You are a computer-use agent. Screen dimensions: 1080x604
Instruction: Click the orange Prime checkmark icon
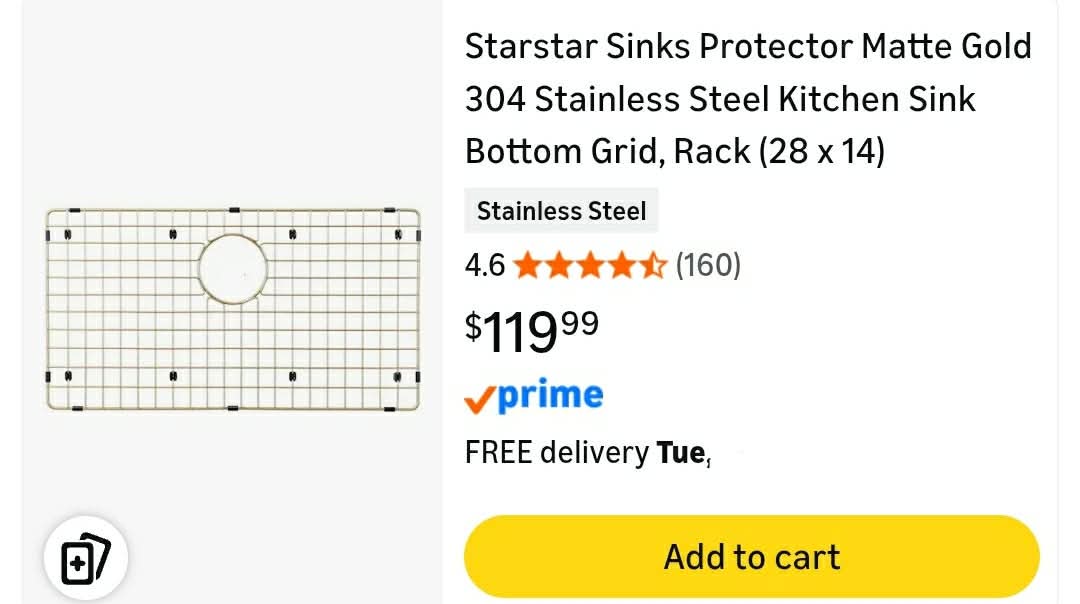(479, 399)
